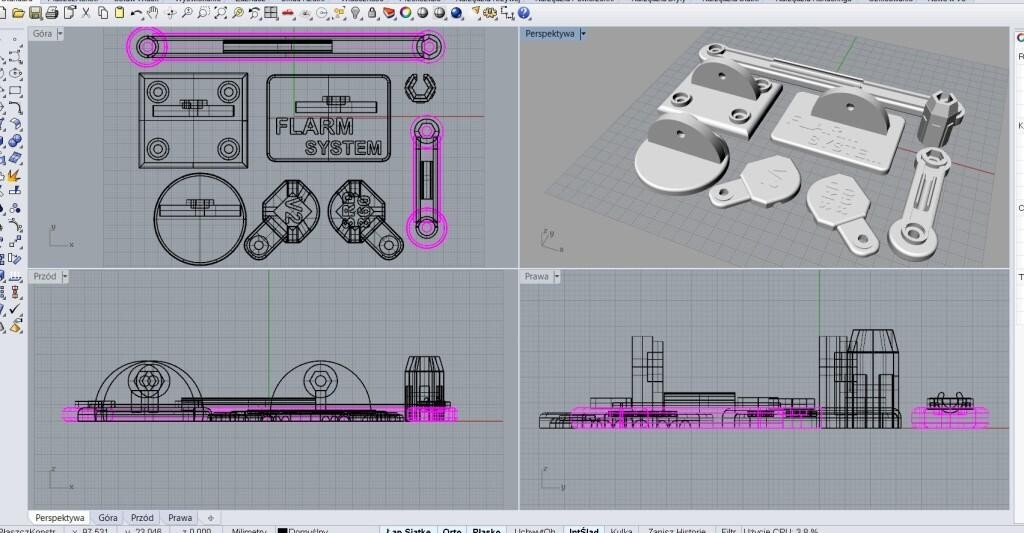
Task: Open Perspektywa viewport dropdown arrow
Action: 583,34
